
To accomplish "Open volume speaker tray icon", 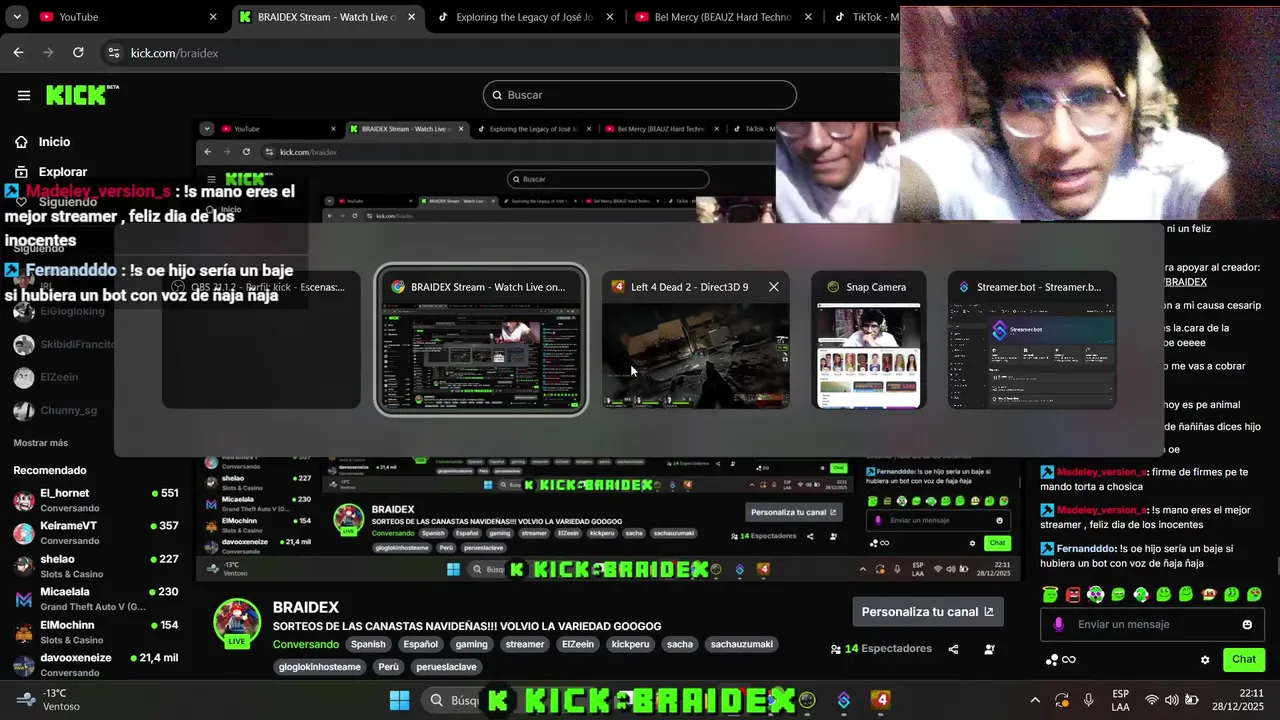I will (x=1171, y=700).
